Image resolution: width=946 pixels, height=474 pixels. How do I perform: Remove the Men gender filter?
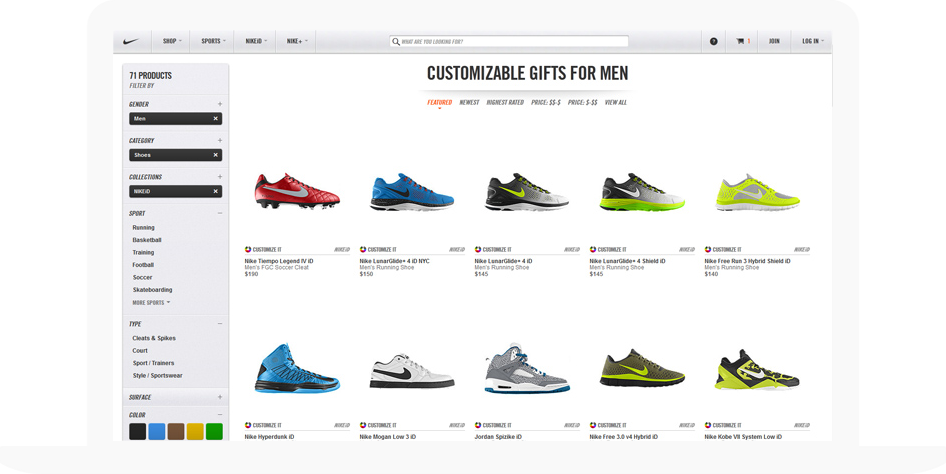coord(215,119)
